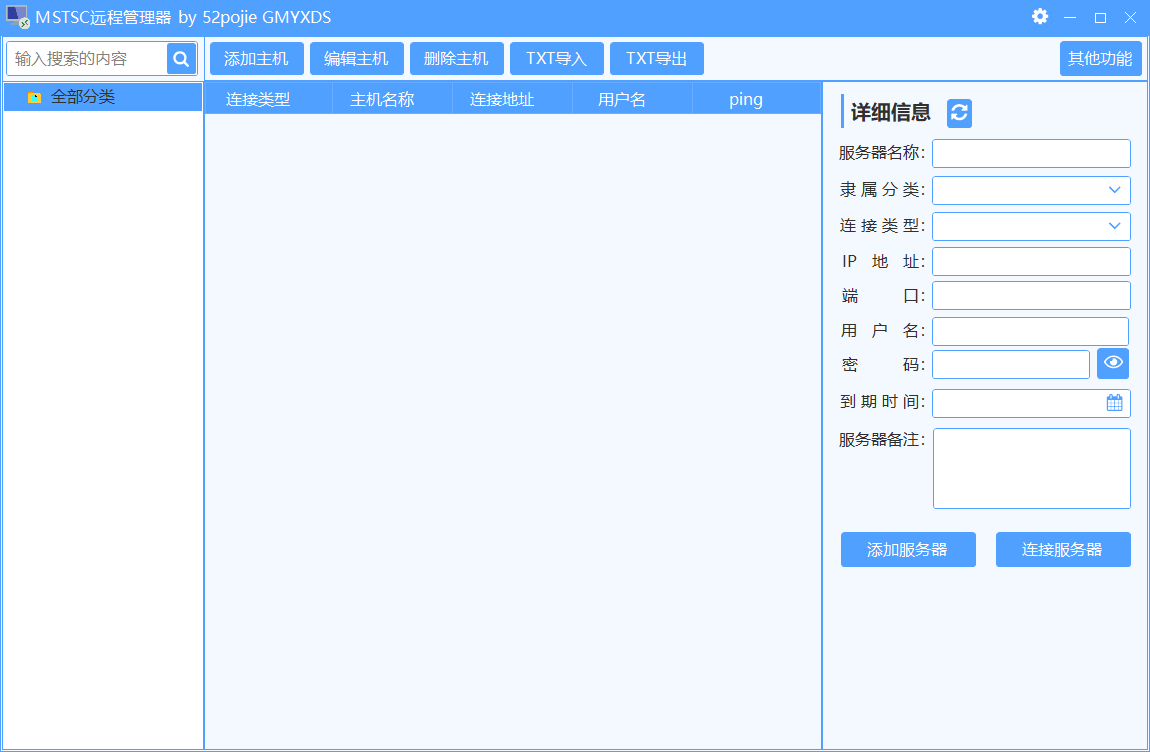Click the 编辑主机 button
Viewport: 1150px width, 752px height.
pos(356,59)
